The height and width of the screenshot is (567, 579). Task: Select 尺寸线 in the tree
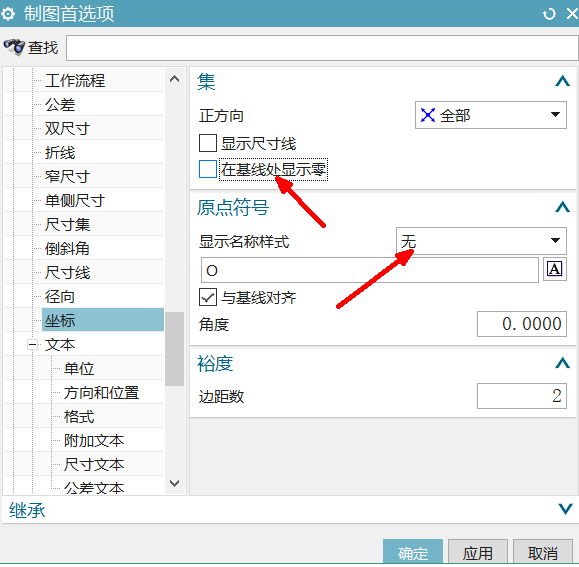click(67, 273)
